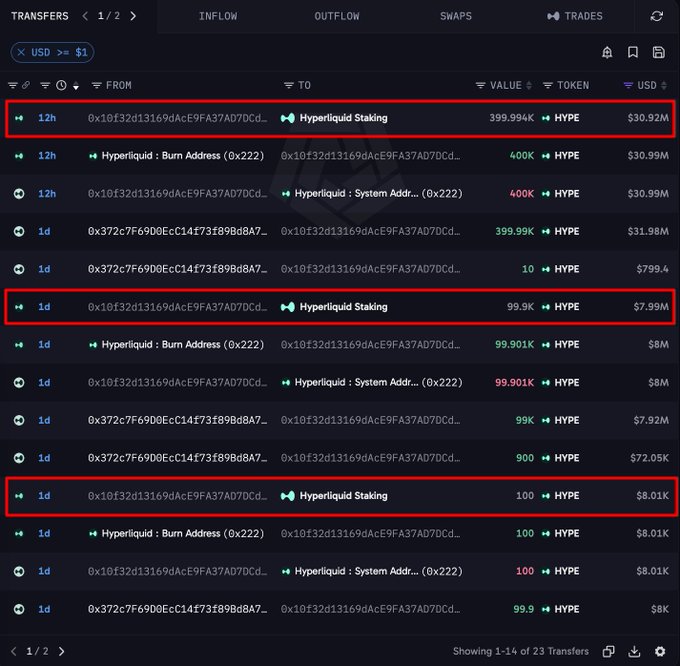
Task: Switch to the INFLOW tab
Action: 218,16
